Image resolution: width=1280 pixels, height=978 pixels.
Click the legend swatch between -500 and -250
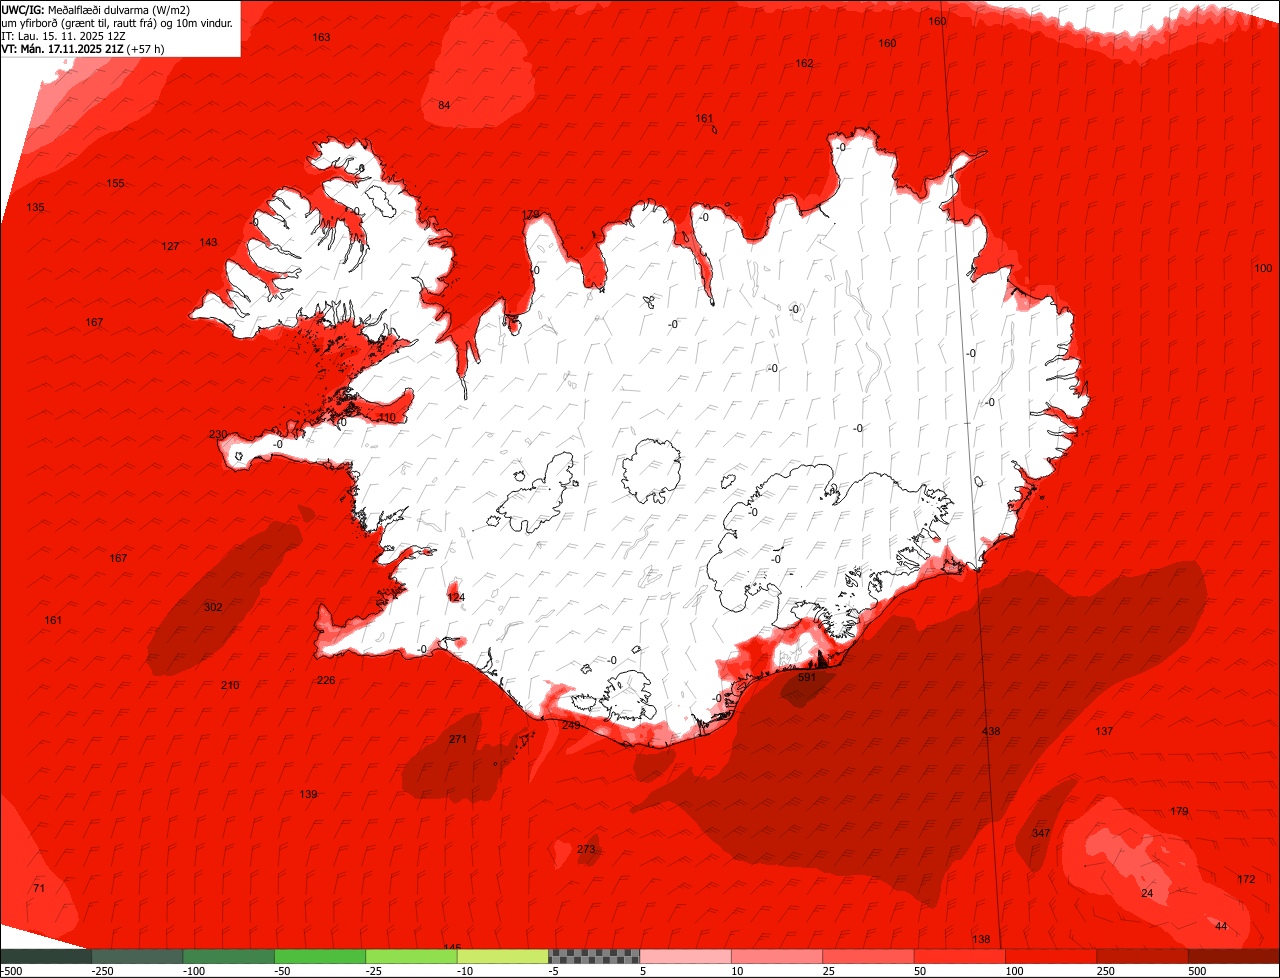[45, 956]
